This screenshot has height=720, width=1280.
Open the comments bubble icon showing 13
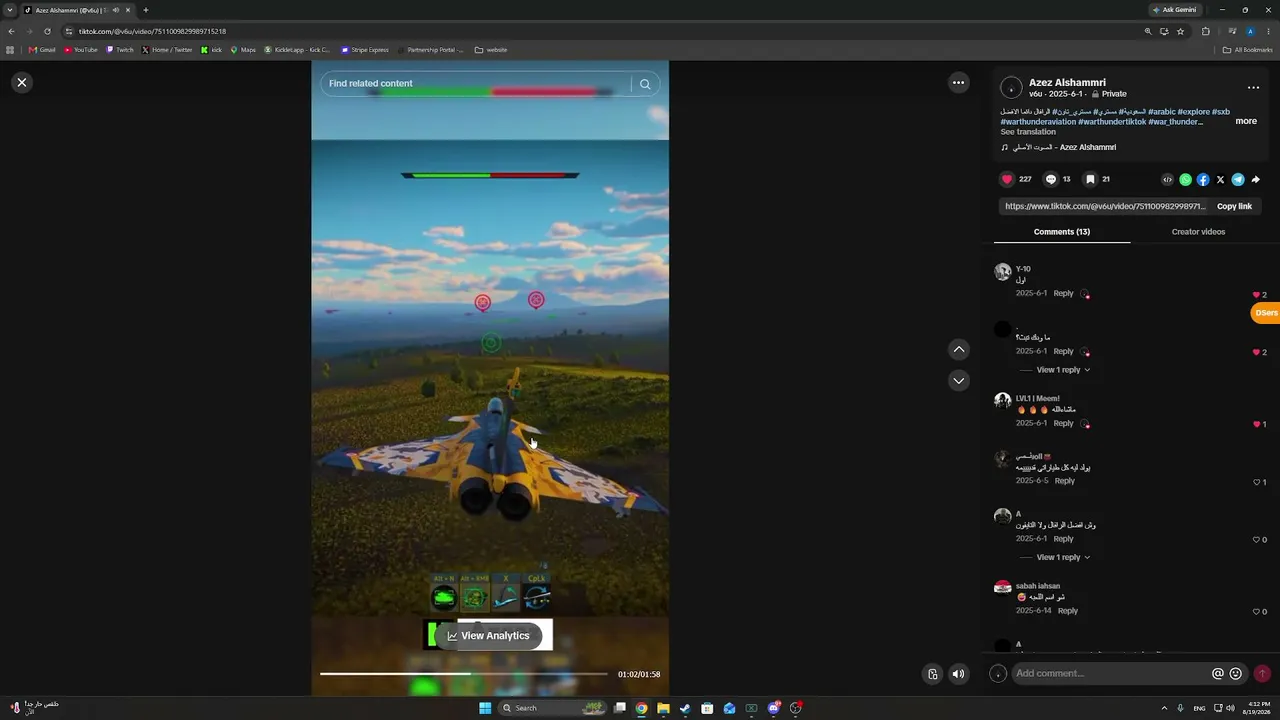[1050, 179]
